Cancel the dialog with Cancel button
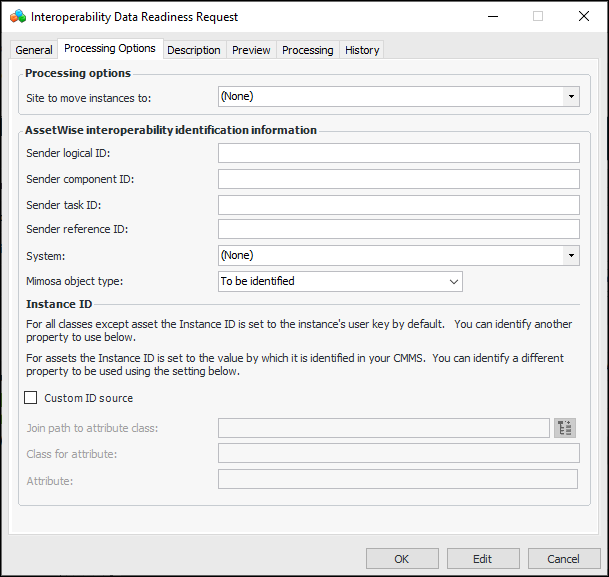Viewport: 609px width, 577px height. pos(564,559)
